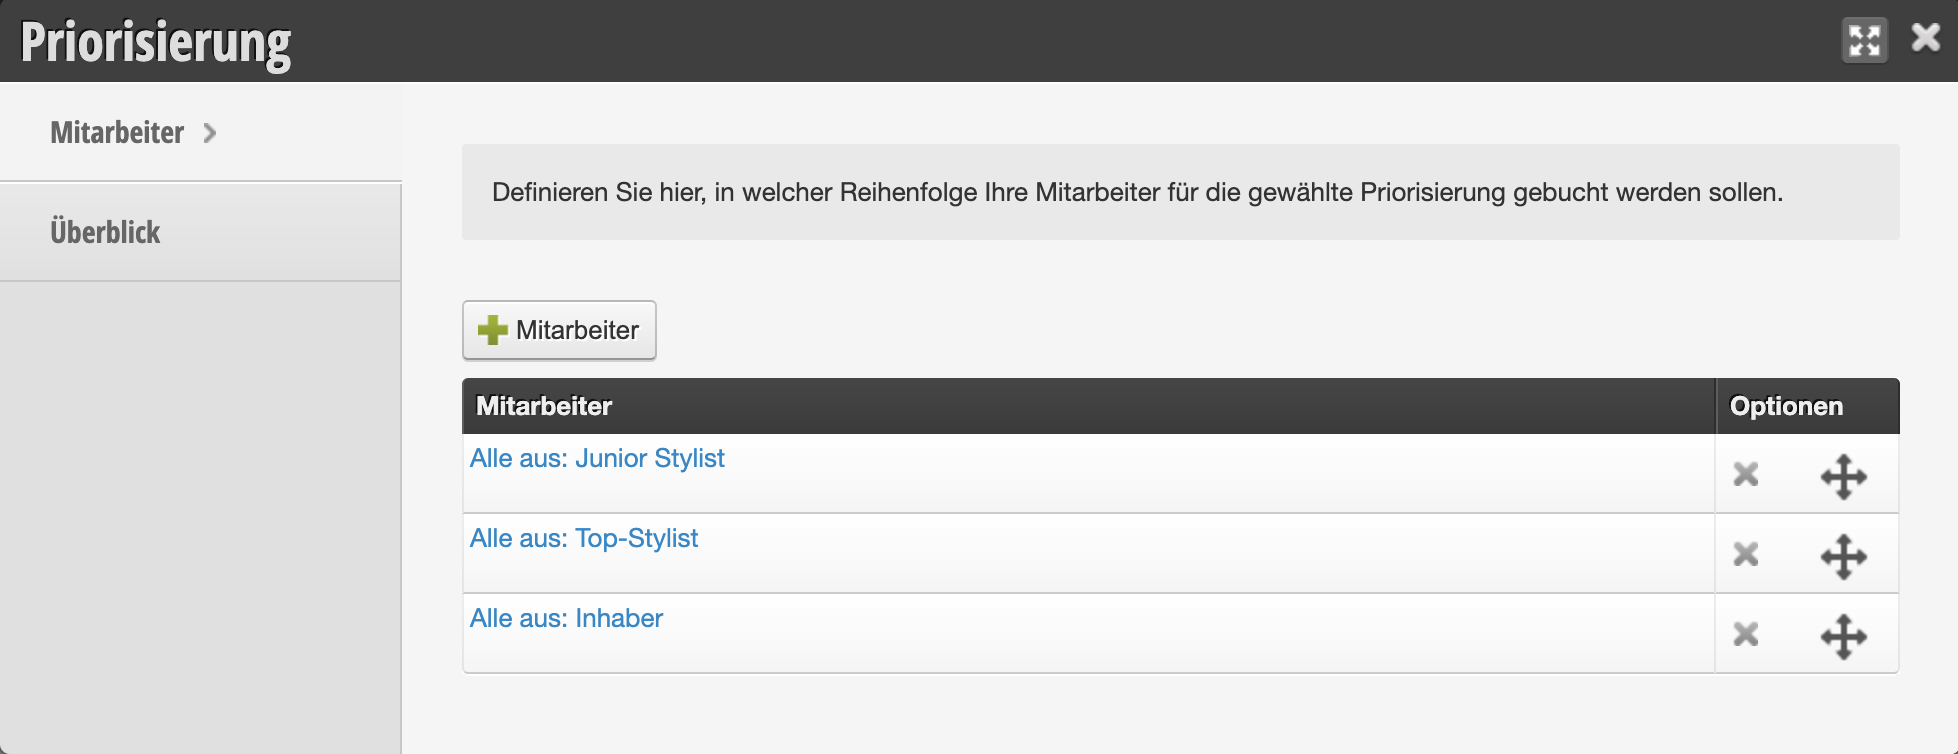Switch to the Überblick tab
The width and height of the screenshot is (1958, 754).
[x=201, y=232]
